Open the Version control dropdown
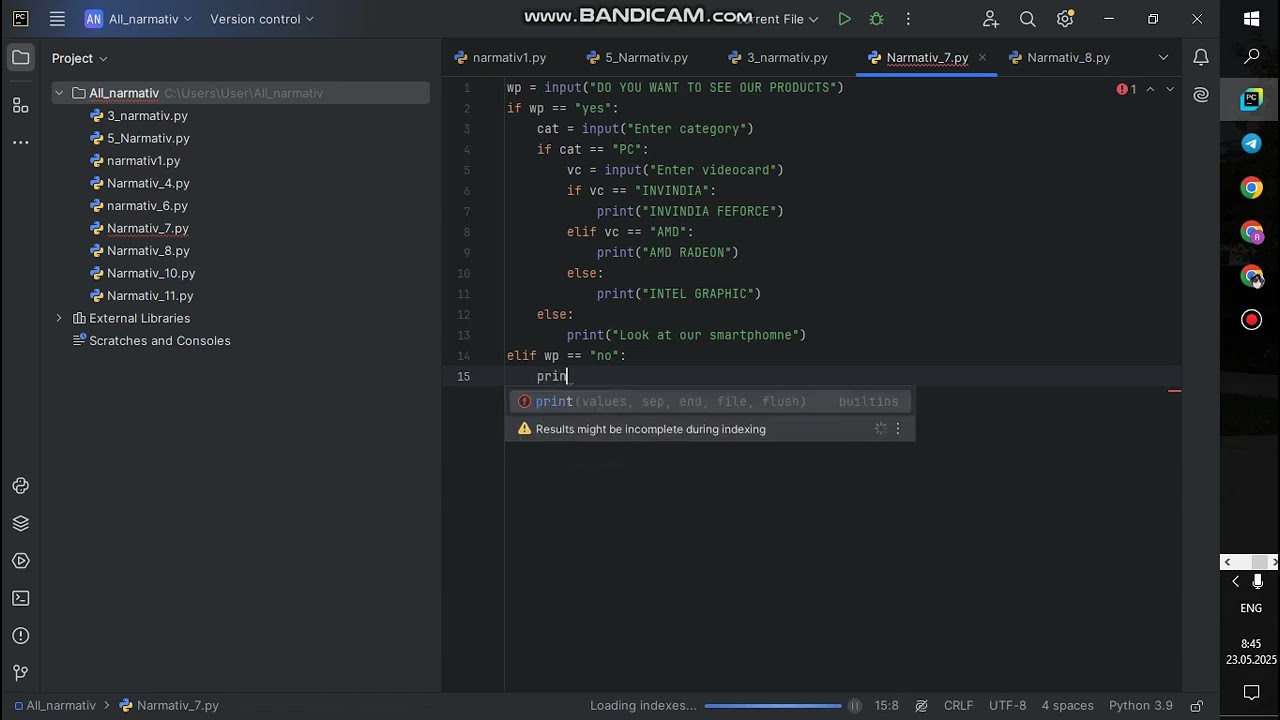This screenshot has height=720, width=1280. [x=261, y=19]
